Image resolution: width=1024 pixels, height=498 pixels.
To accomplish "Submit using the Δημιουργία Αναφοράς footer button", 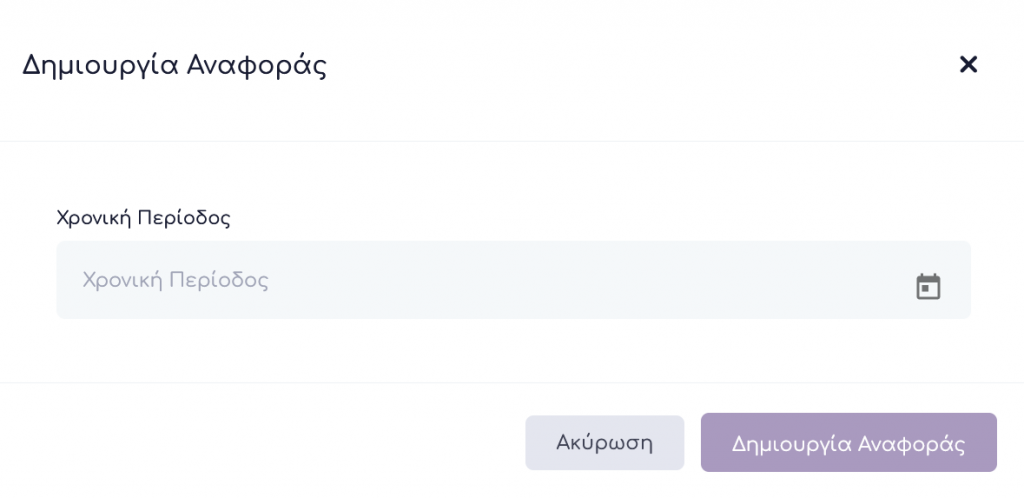I will 848,443.
